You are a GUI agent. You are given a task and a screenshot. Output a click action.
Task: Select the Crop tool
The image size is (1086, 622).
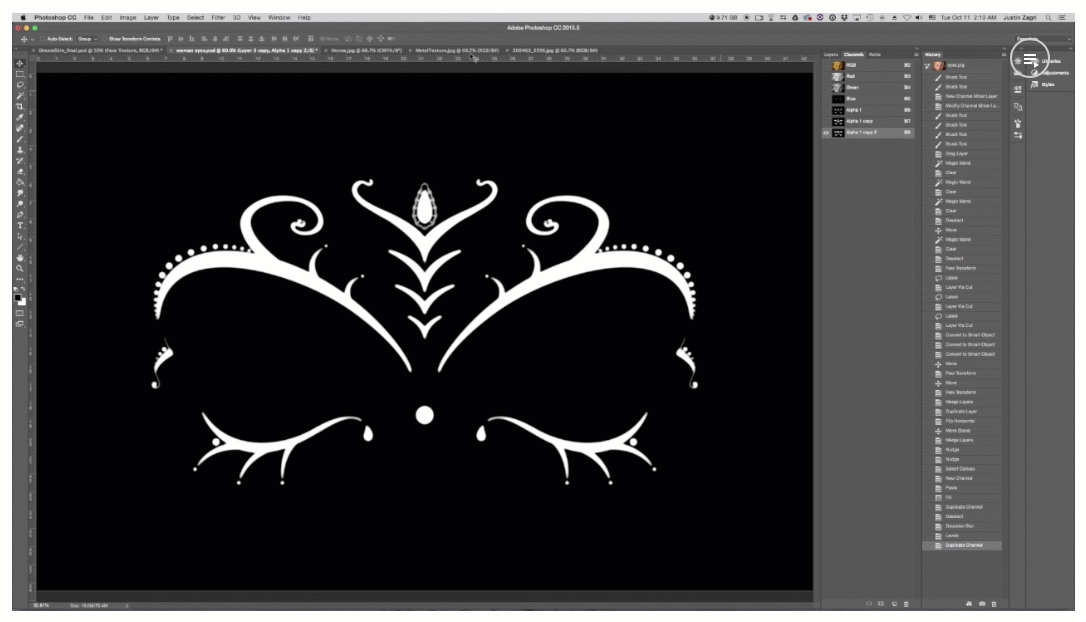pos(20,107)
